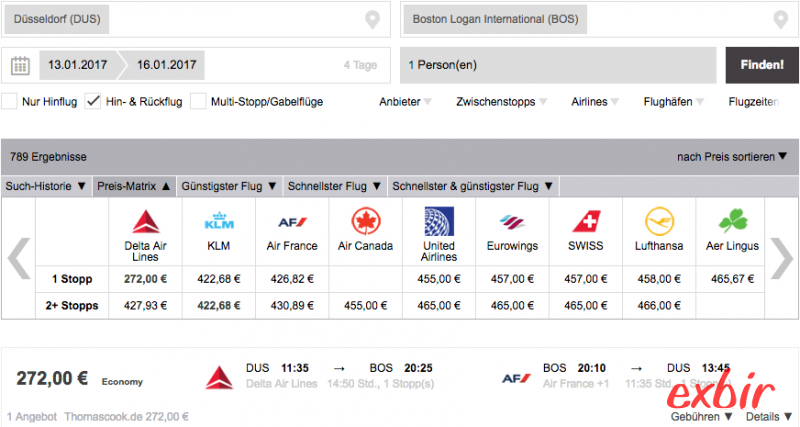Image resolution: width=800 pixels, height=427 pixels.
Task: Open the Zwischenstopps filter dropdown
Action: pos(502,102)
